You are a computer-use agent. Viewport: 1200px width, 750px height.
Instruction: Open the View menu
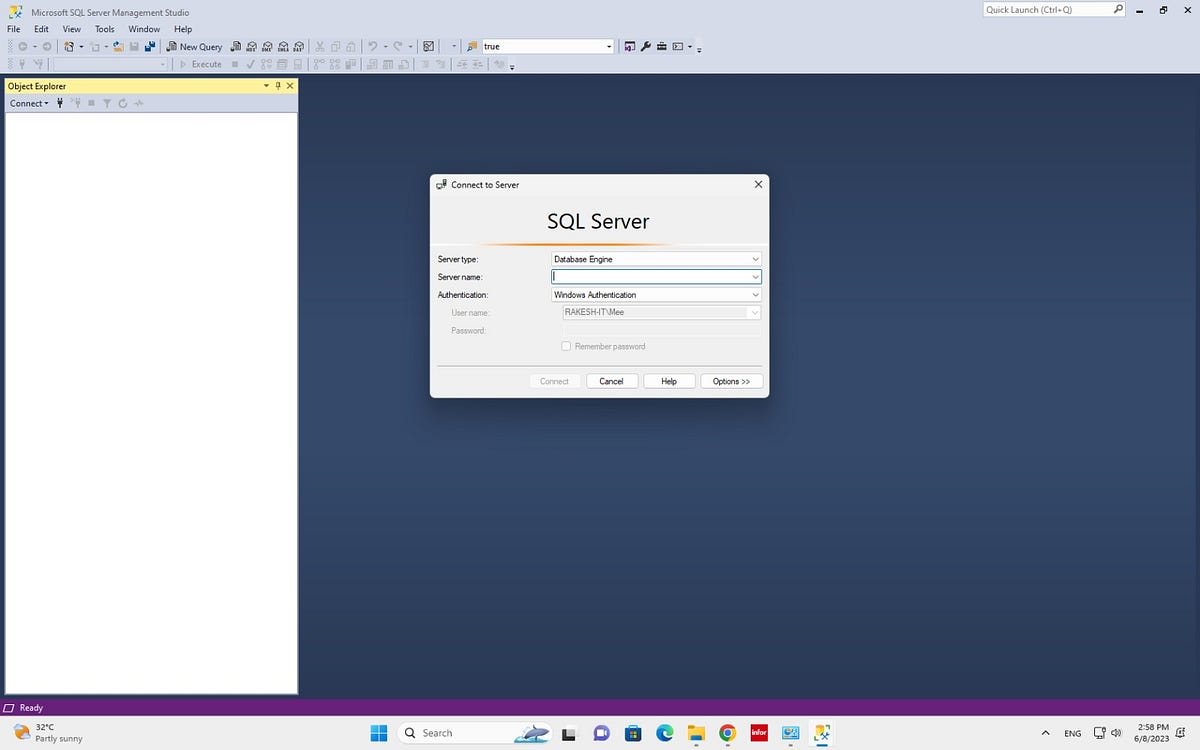tap(71, 29)
